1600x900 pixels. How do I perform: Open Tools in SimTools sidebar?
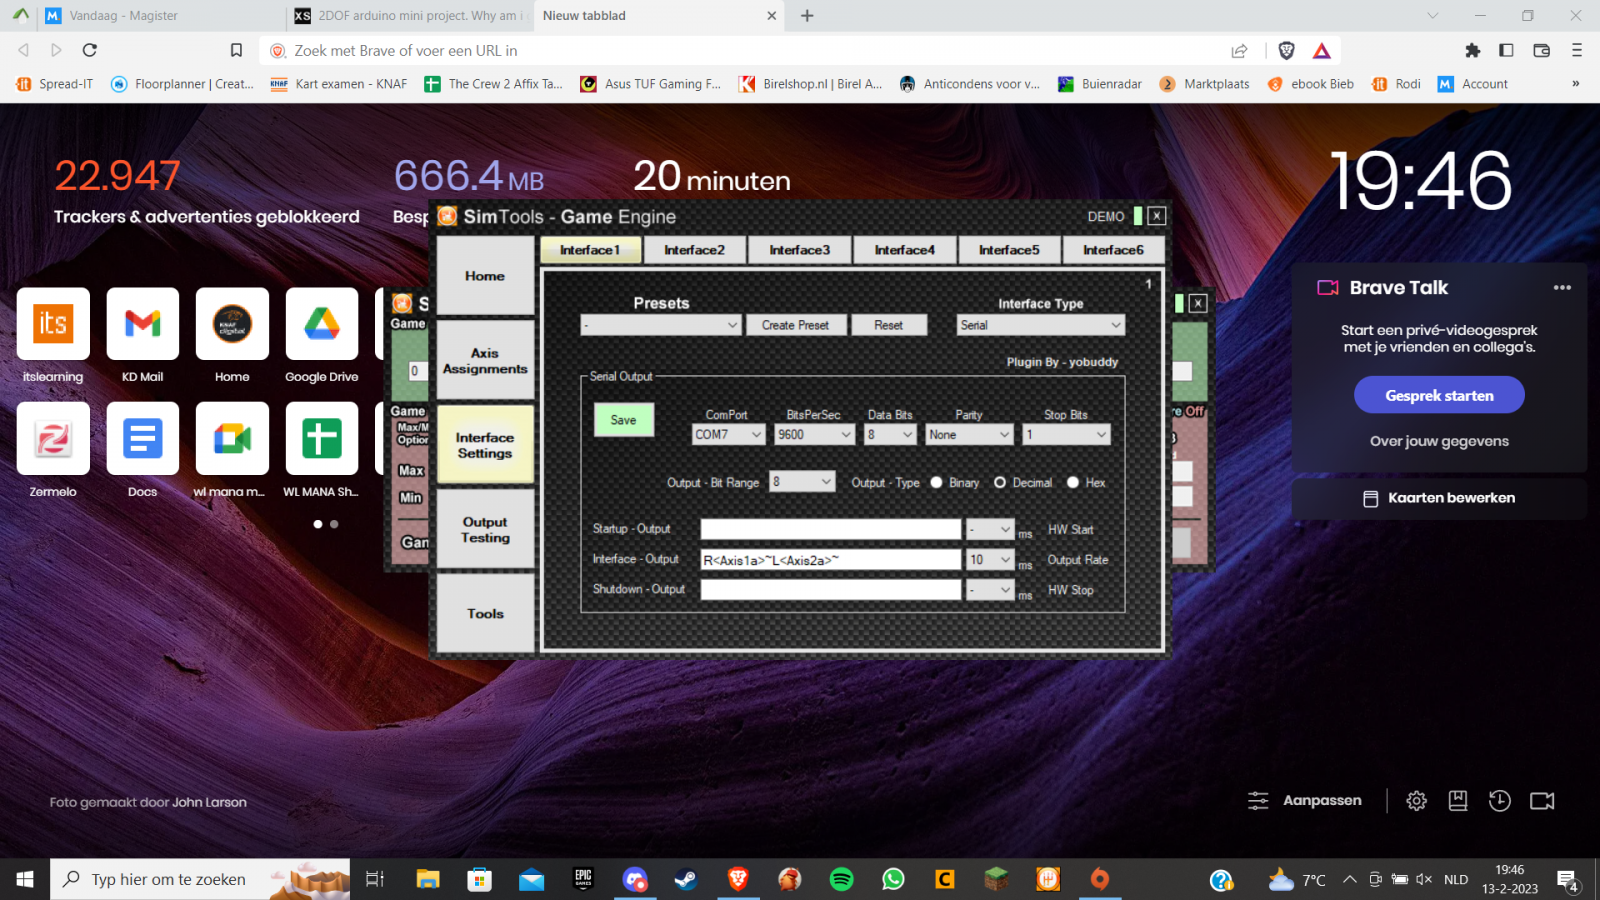(485, 614)
